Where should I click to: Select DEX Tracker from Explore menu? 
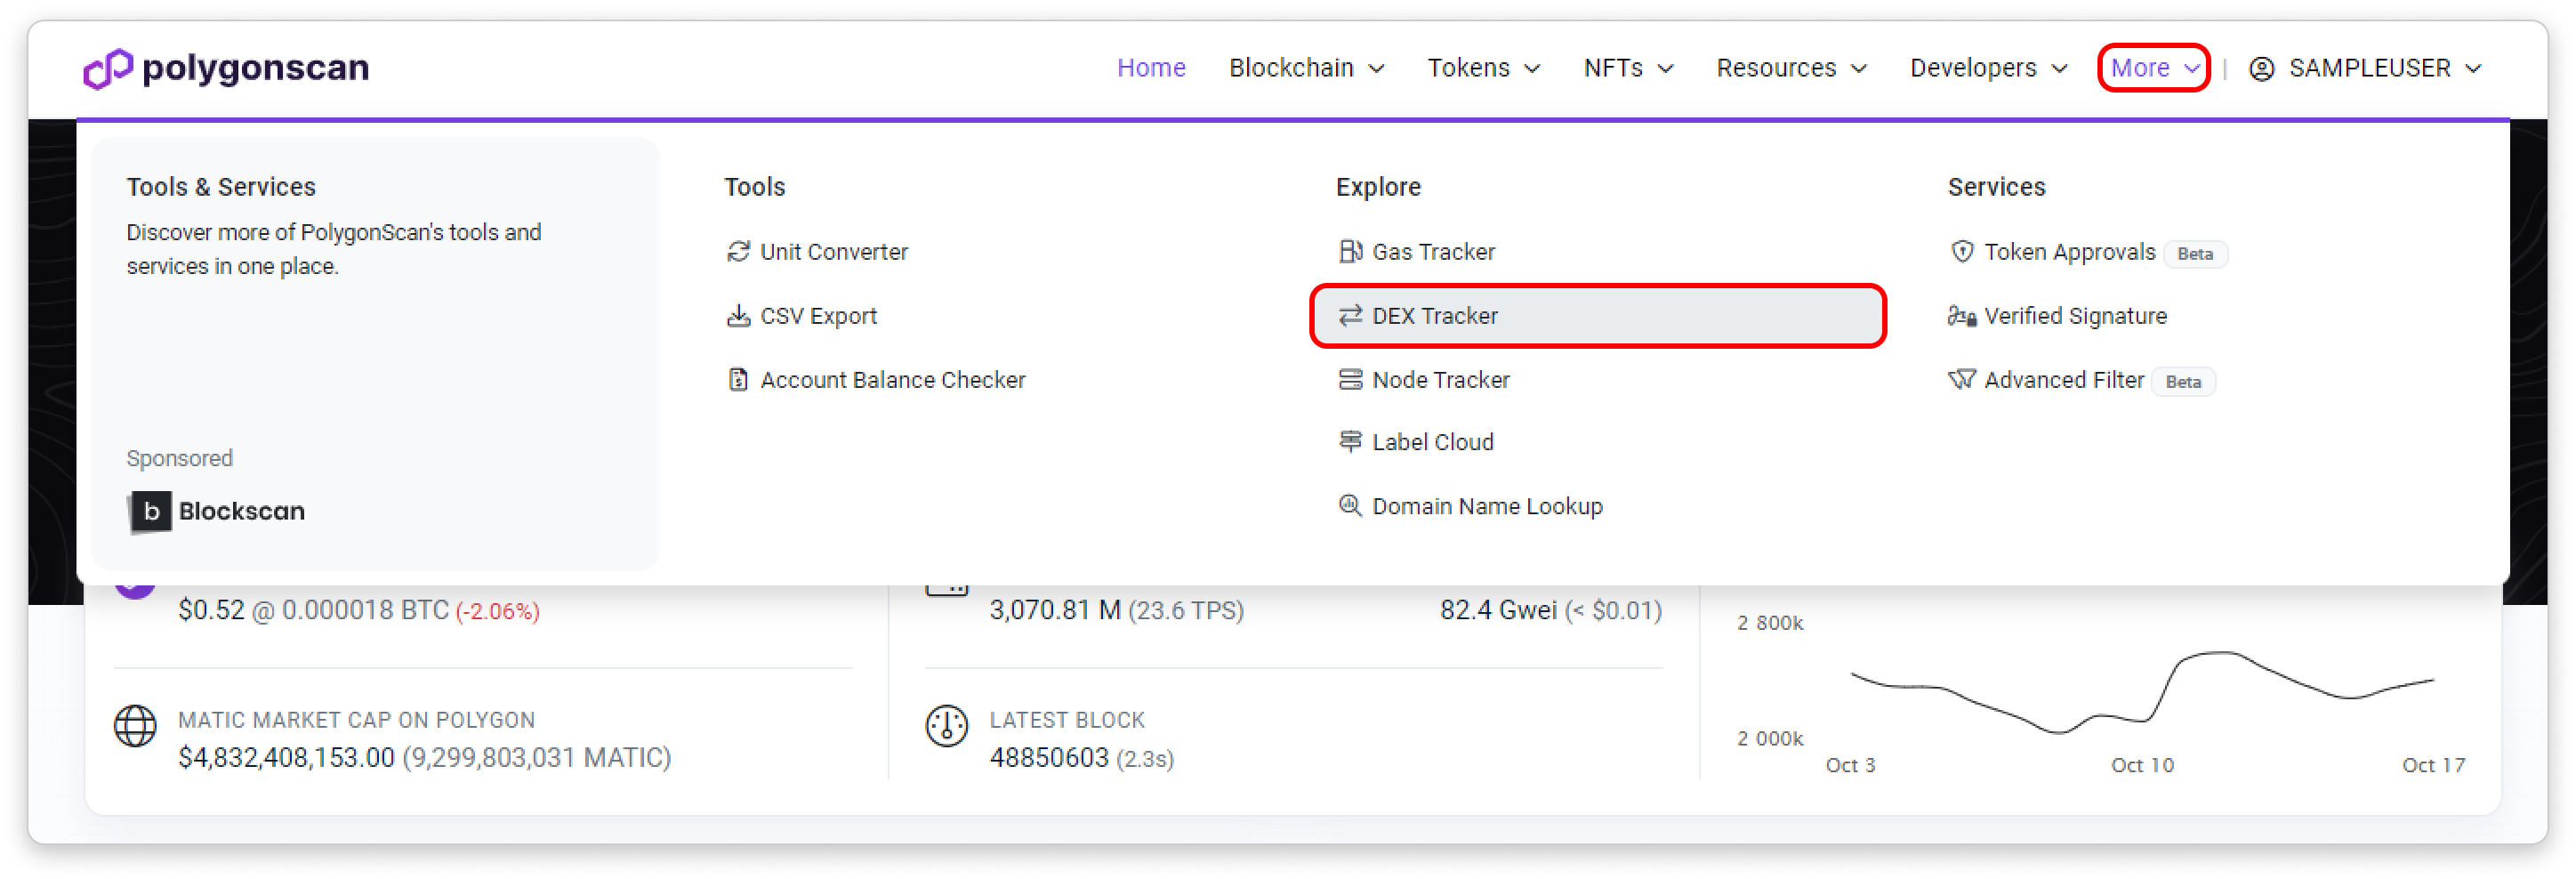pos(1434,316)
